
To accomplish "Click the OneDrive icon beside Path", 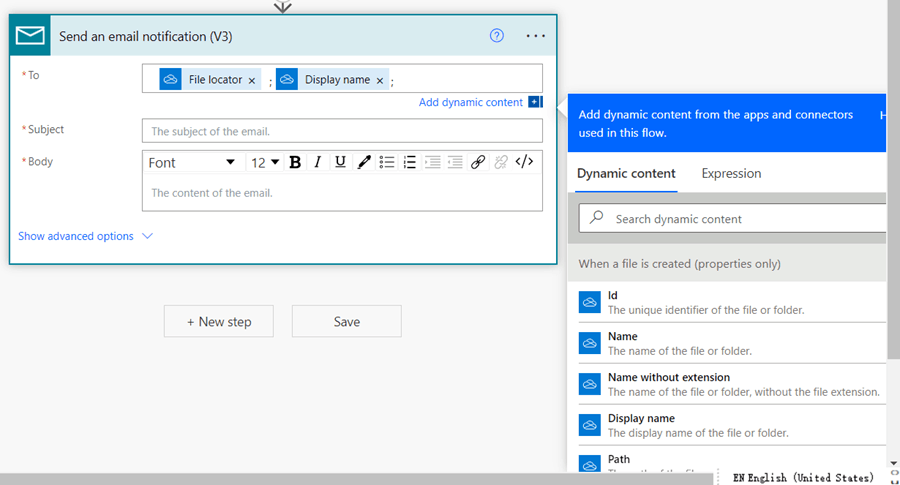I will (x=589, y=464).
